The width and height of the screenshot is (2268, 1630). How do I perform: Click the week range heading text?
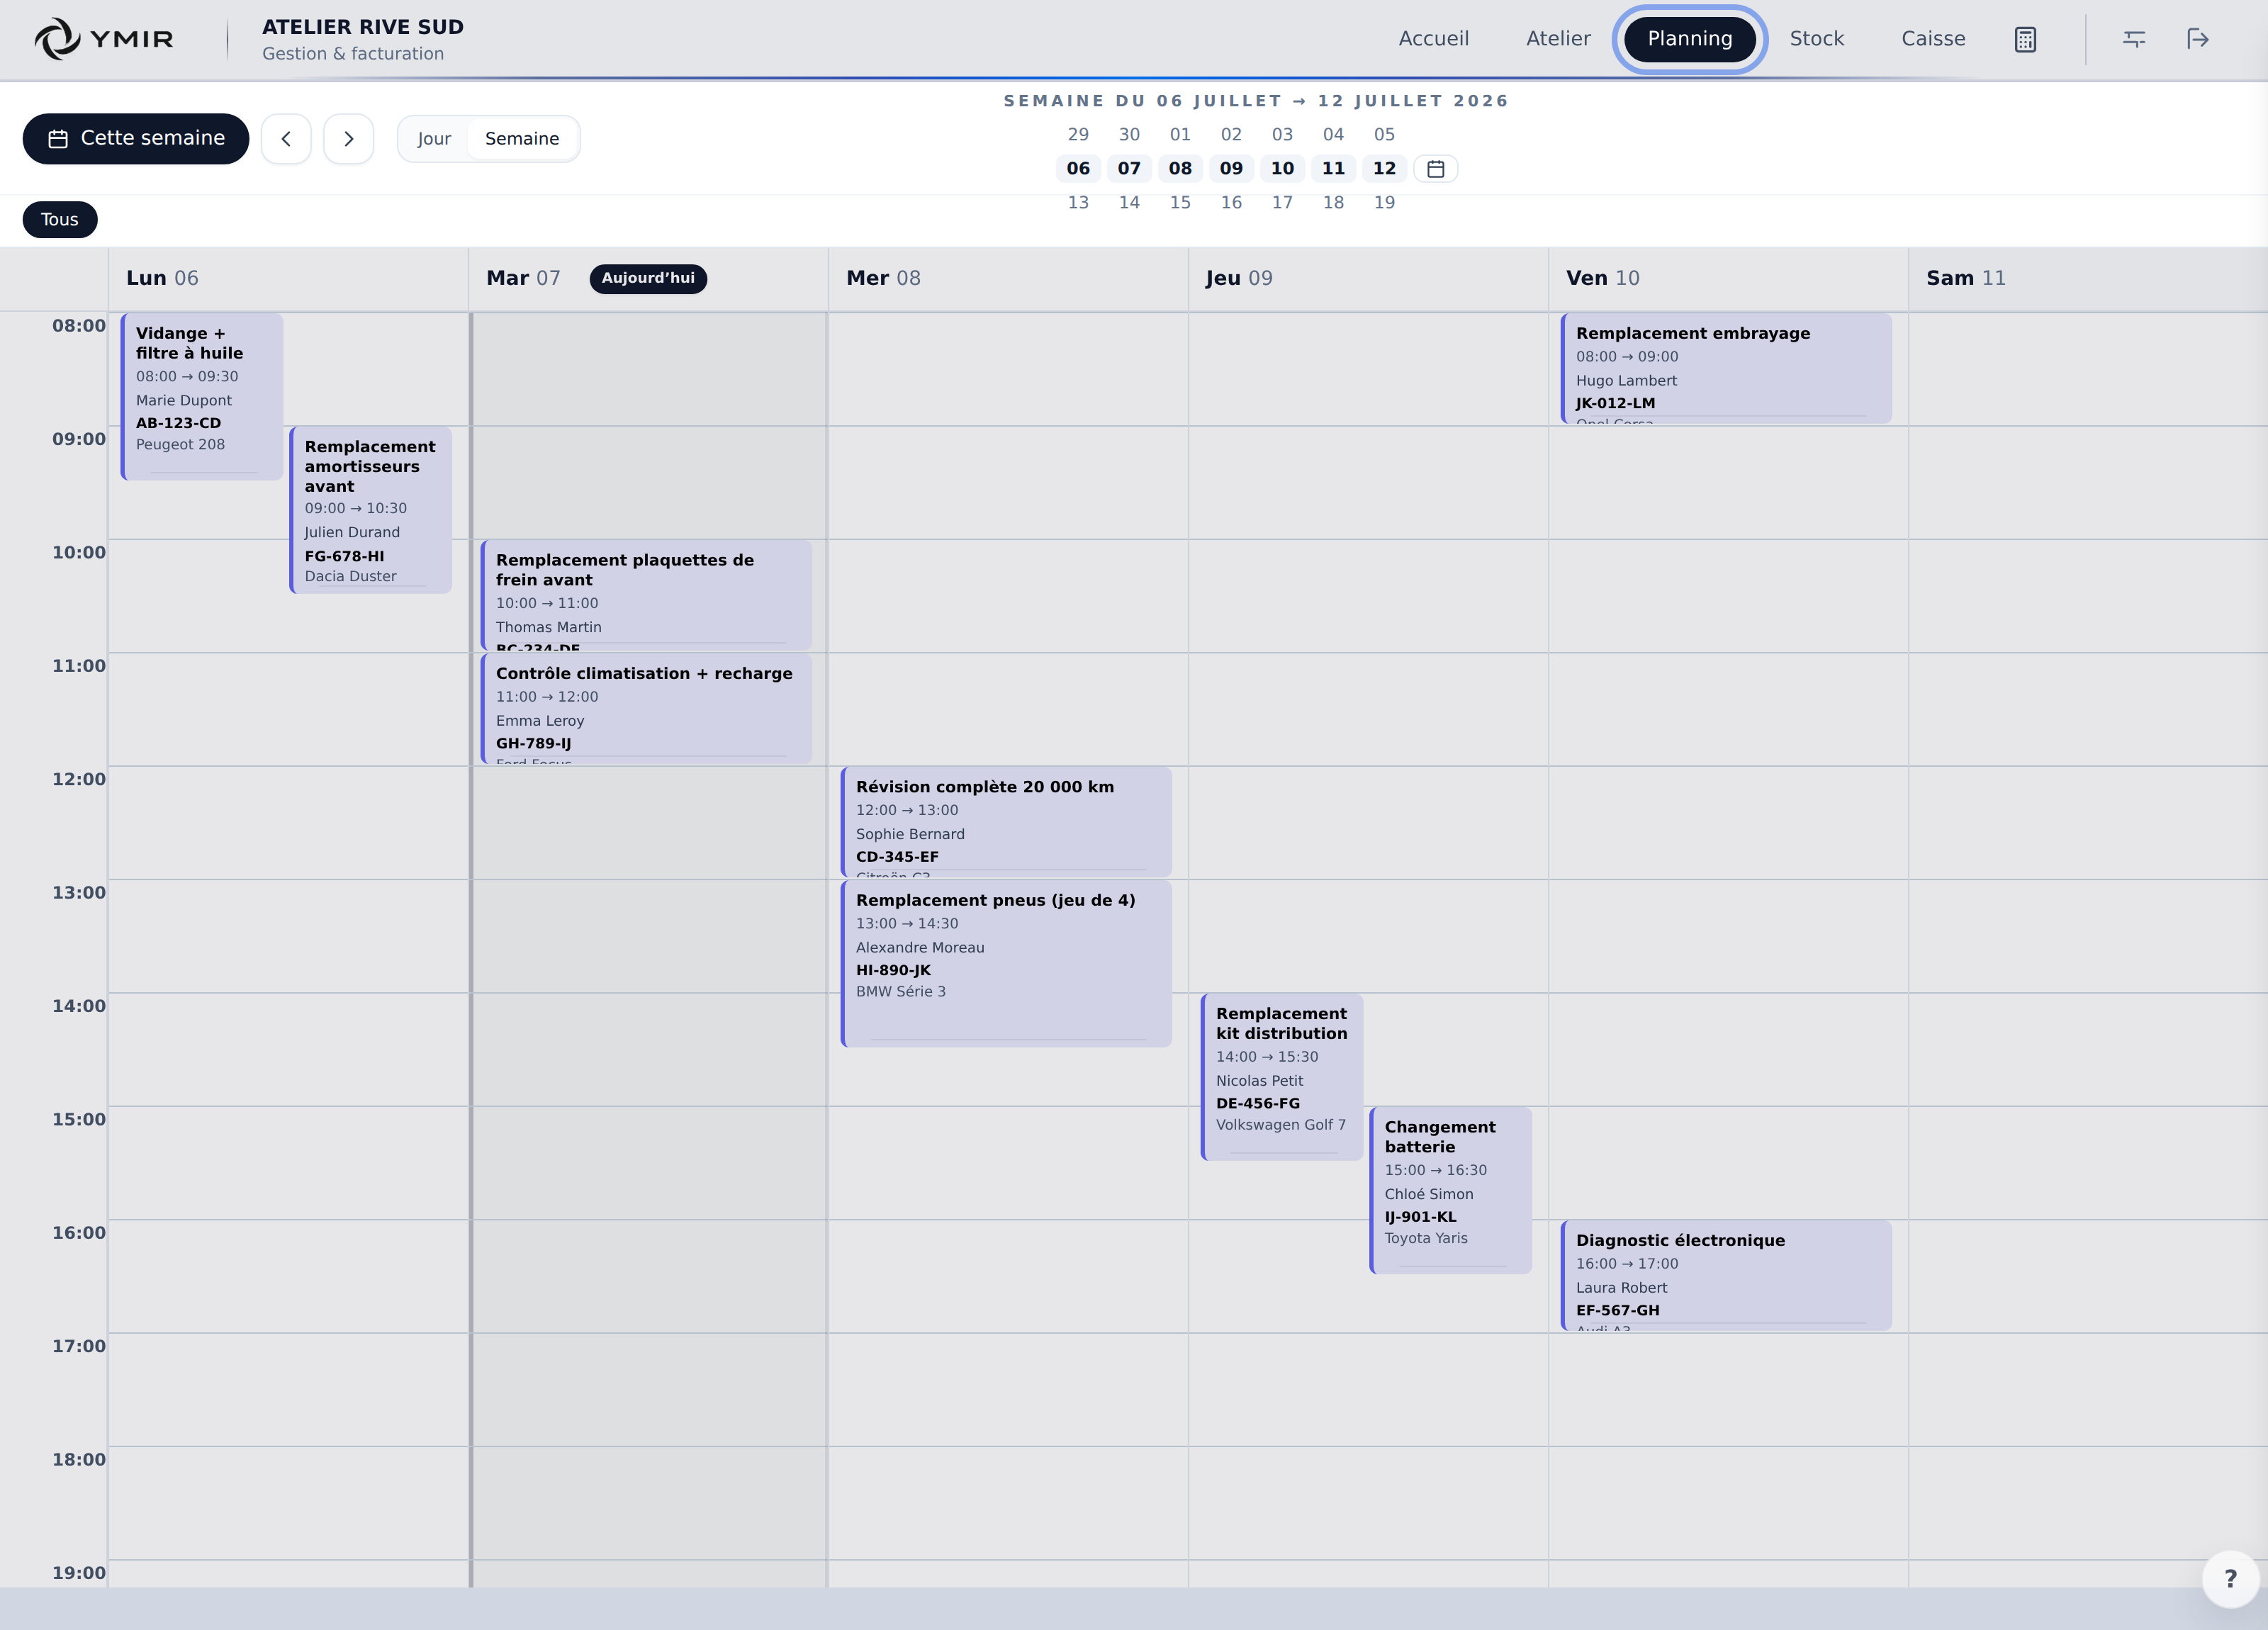[1256, 101]
